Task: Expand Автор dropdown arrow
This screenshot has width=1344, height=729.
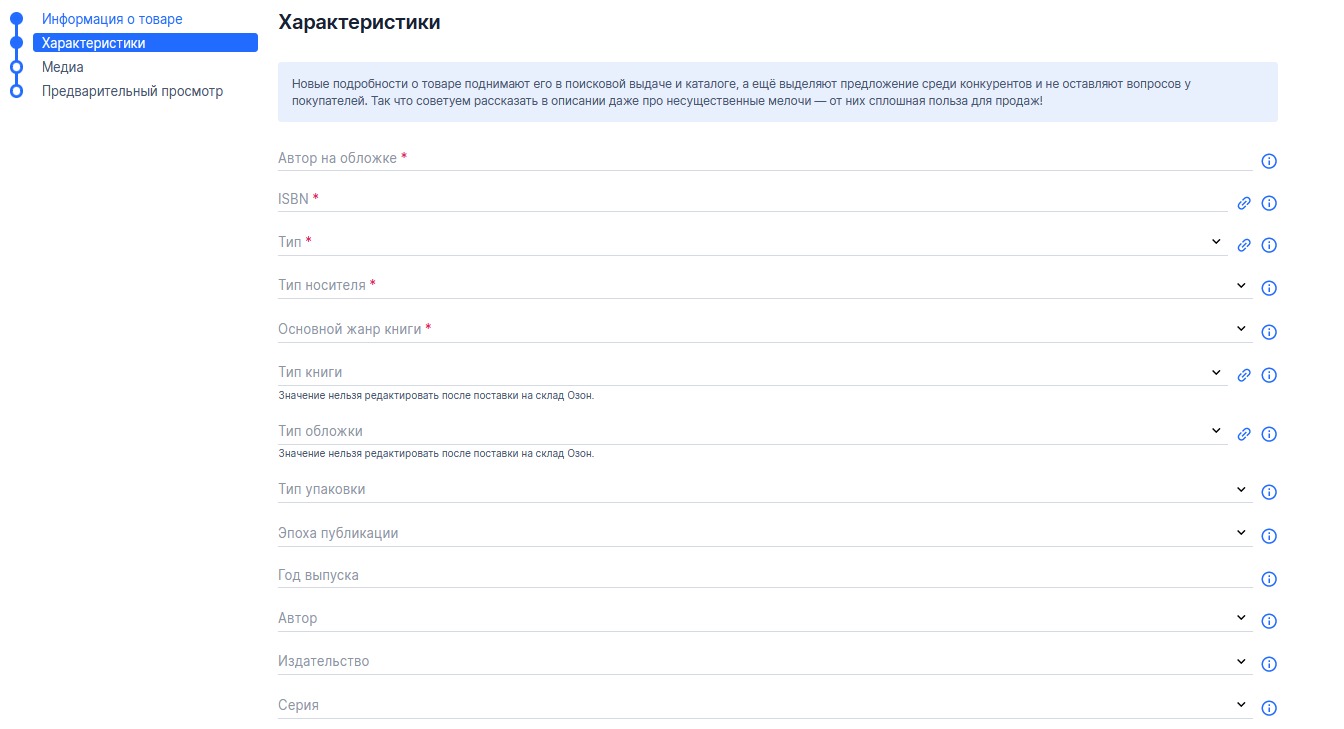Action: pyautogui.click(x=1241, y=618)
